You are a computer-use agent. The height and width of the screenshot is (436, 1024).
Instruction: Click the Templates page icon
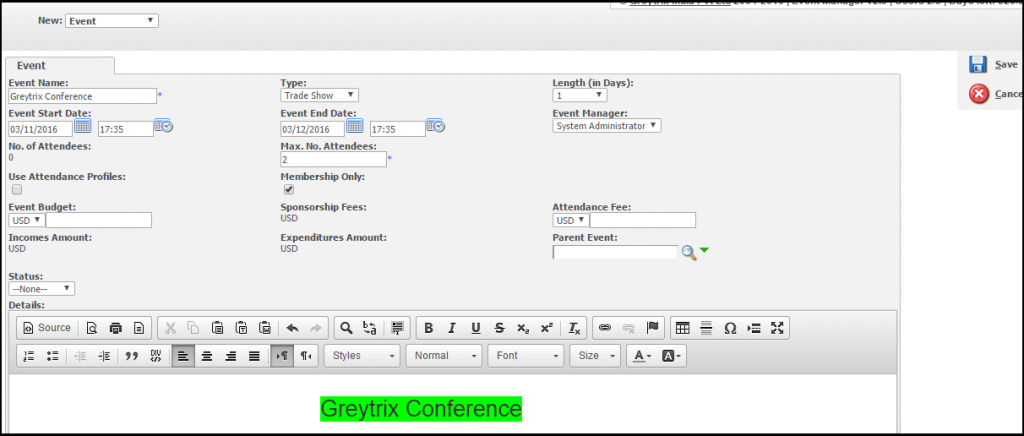pyautogui.click(x=138, y=328)
